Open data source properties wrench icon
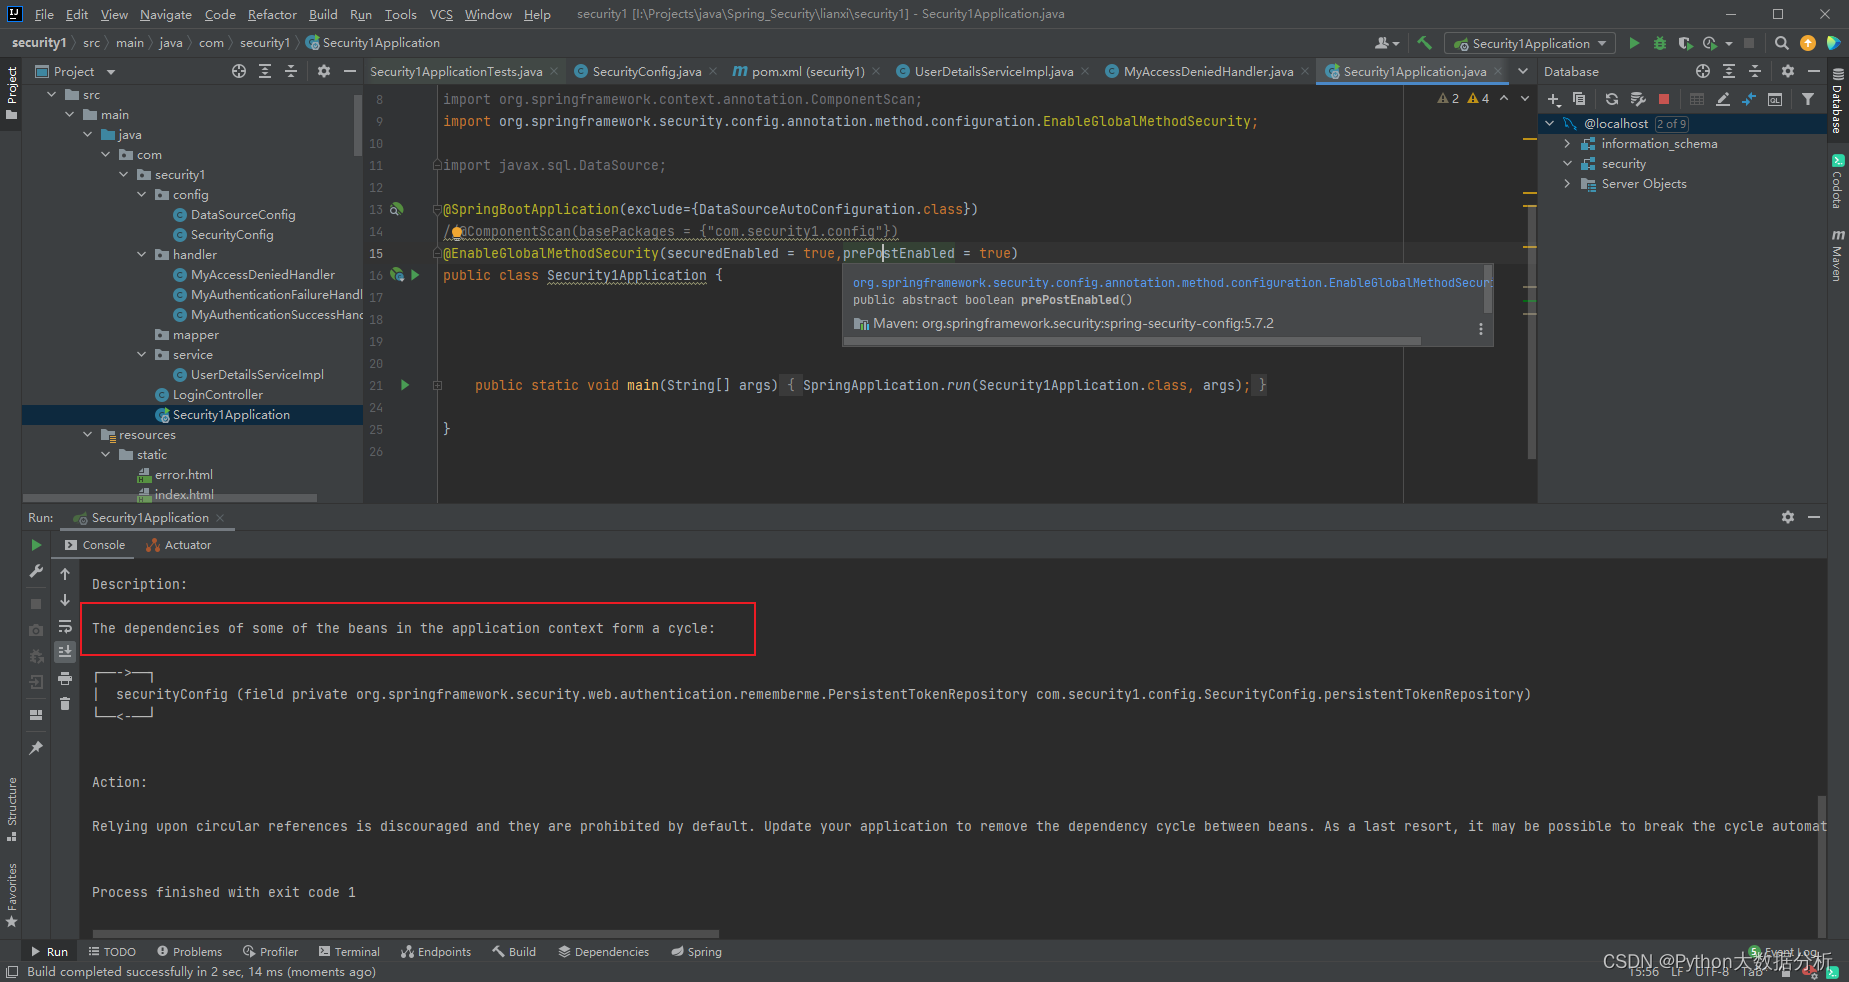Viewport: 1849px width, 982px height. [x=1638, y=99]
